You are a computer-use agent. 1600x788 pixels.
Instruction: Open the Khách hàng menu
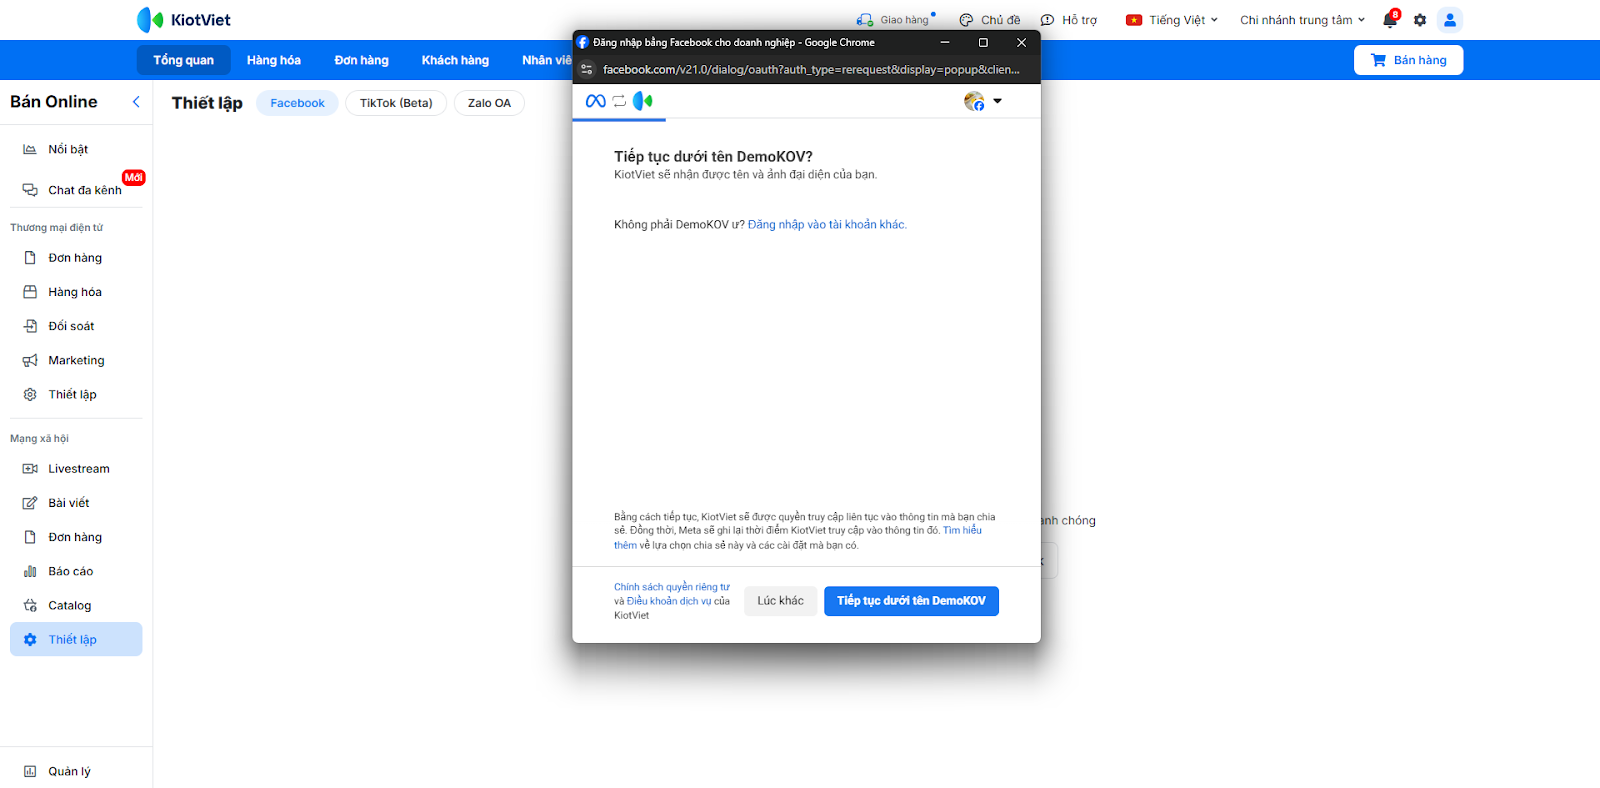(455, 60)
